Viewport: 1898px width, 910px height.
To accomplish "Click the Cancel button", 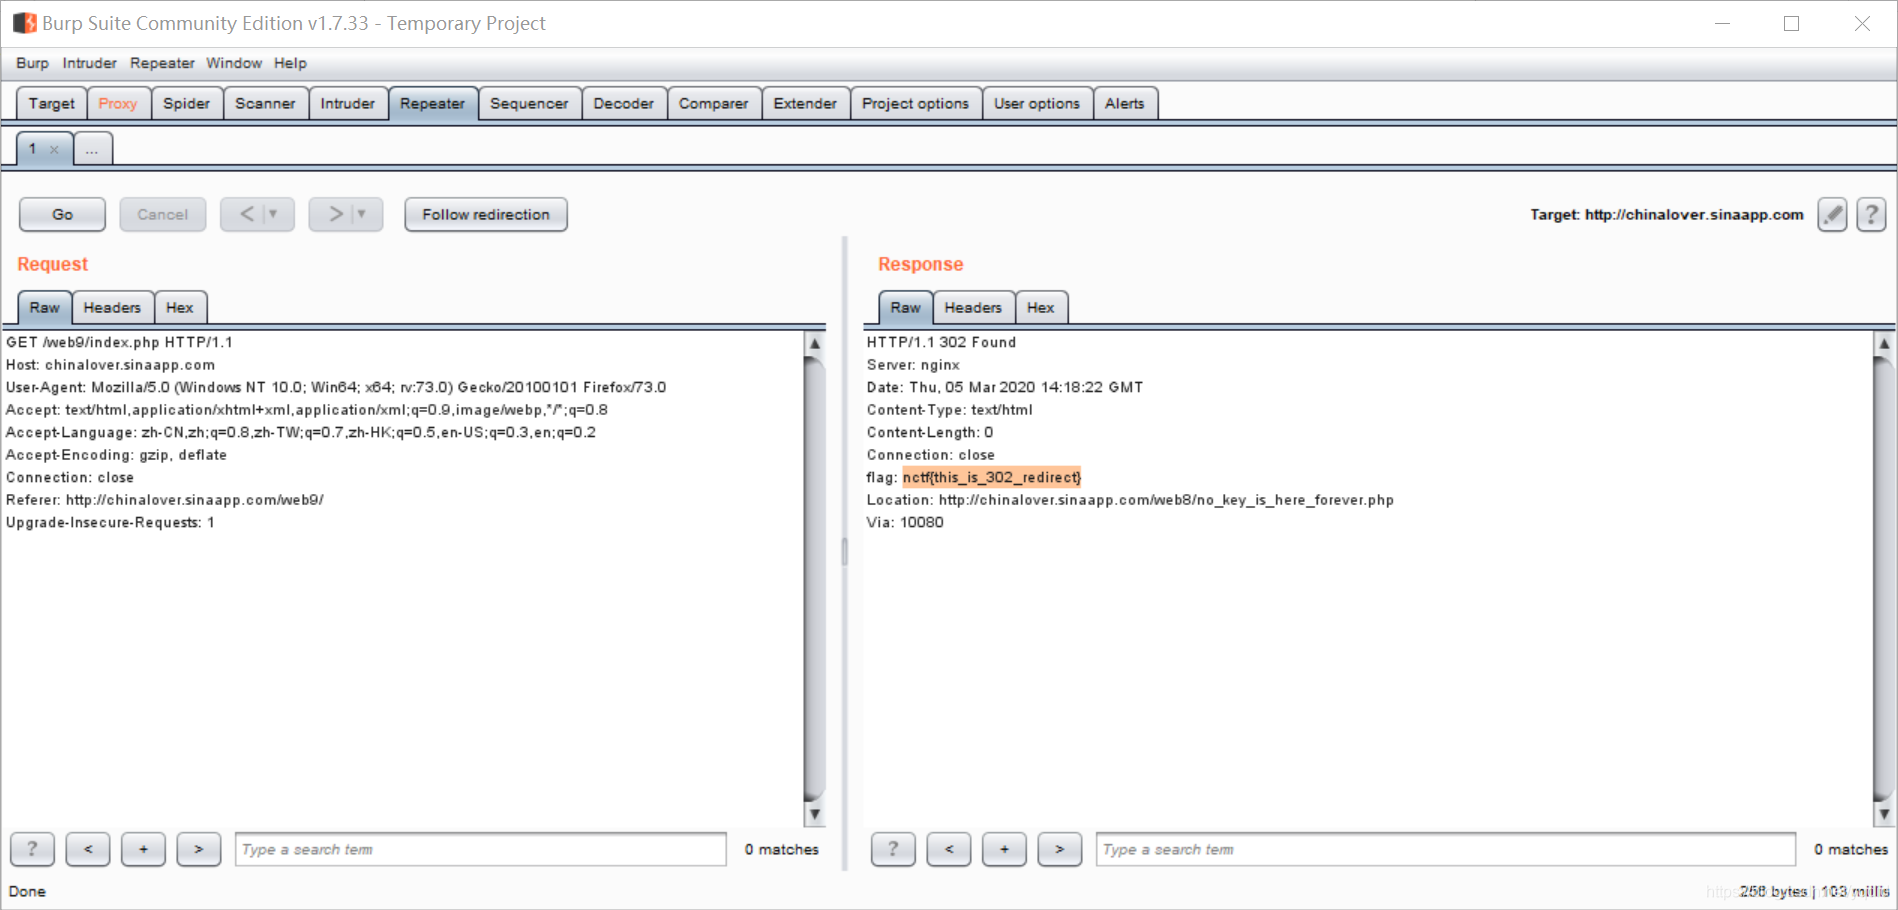I will click(162, 214).
